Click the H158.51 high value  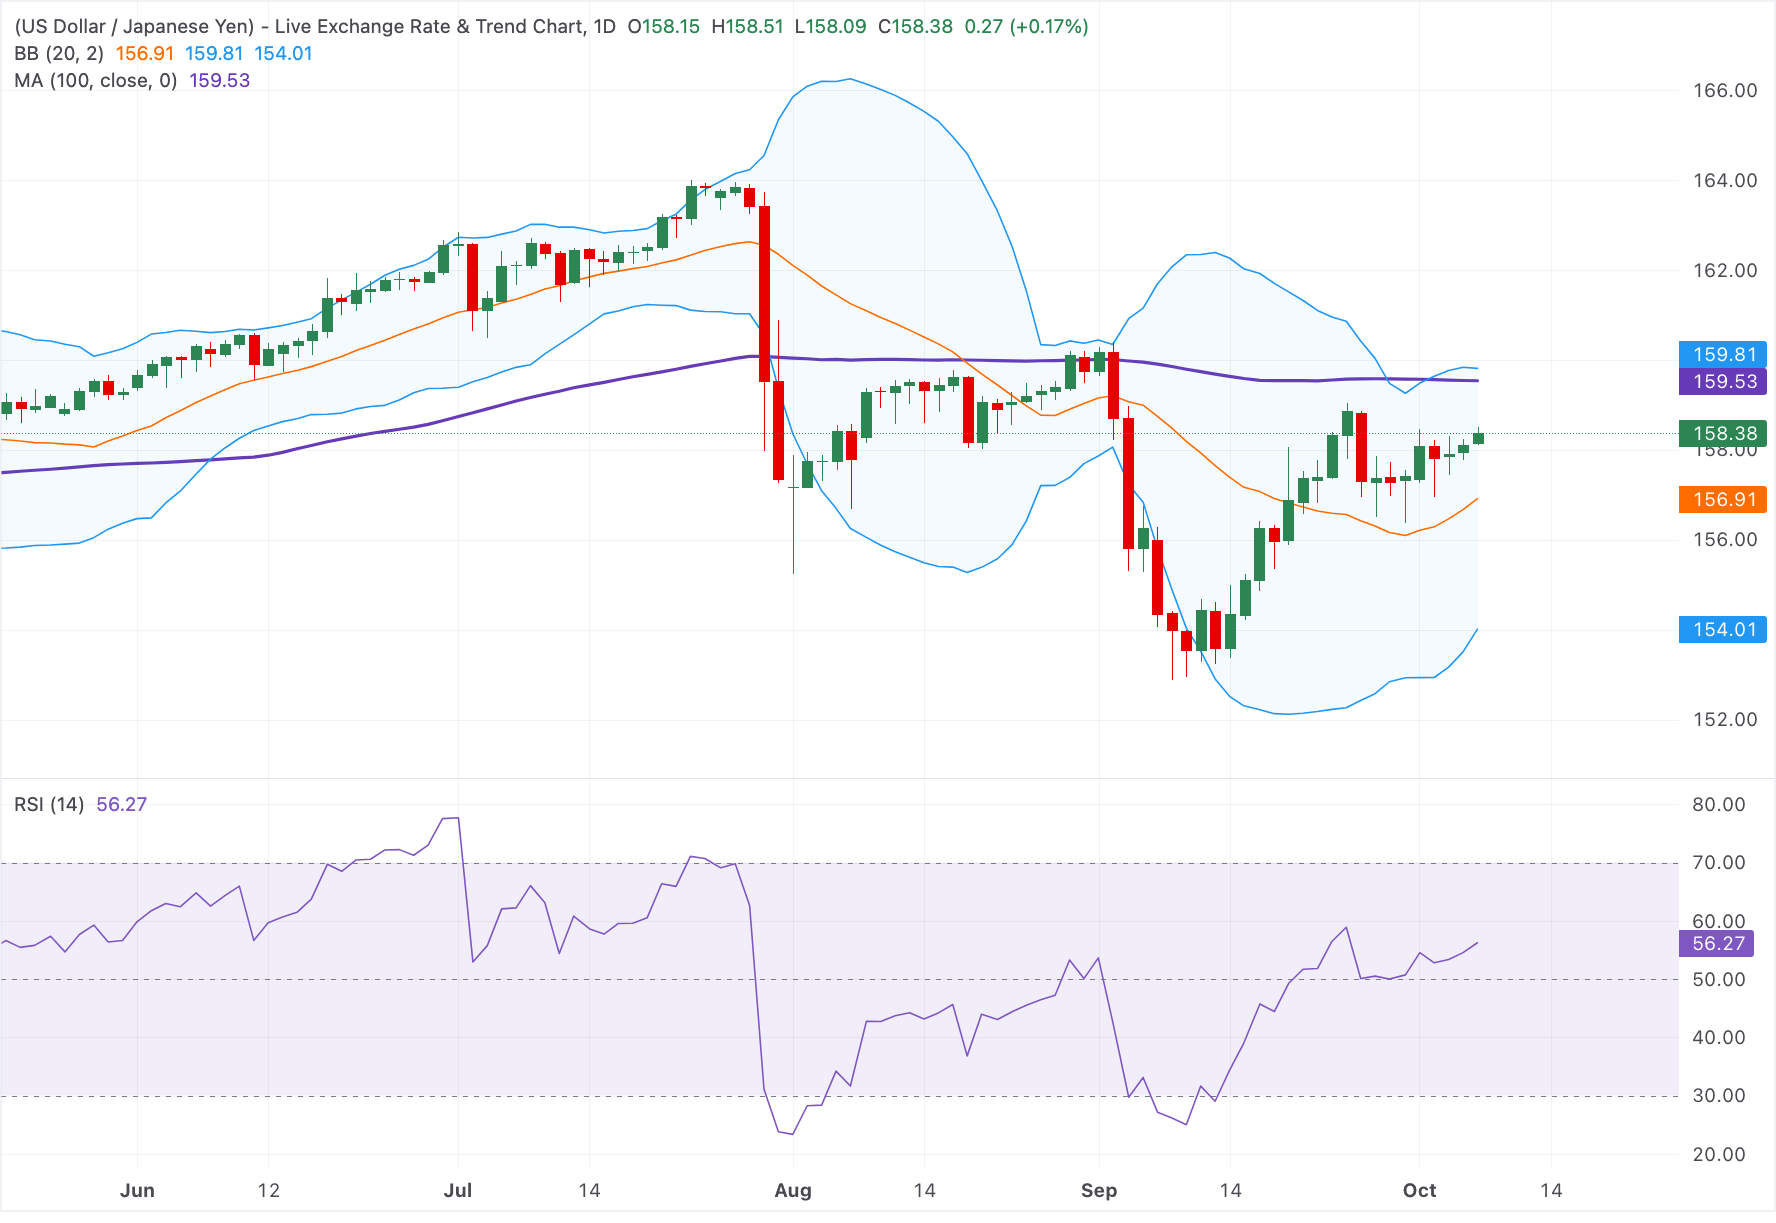click(x=747, y=26)
